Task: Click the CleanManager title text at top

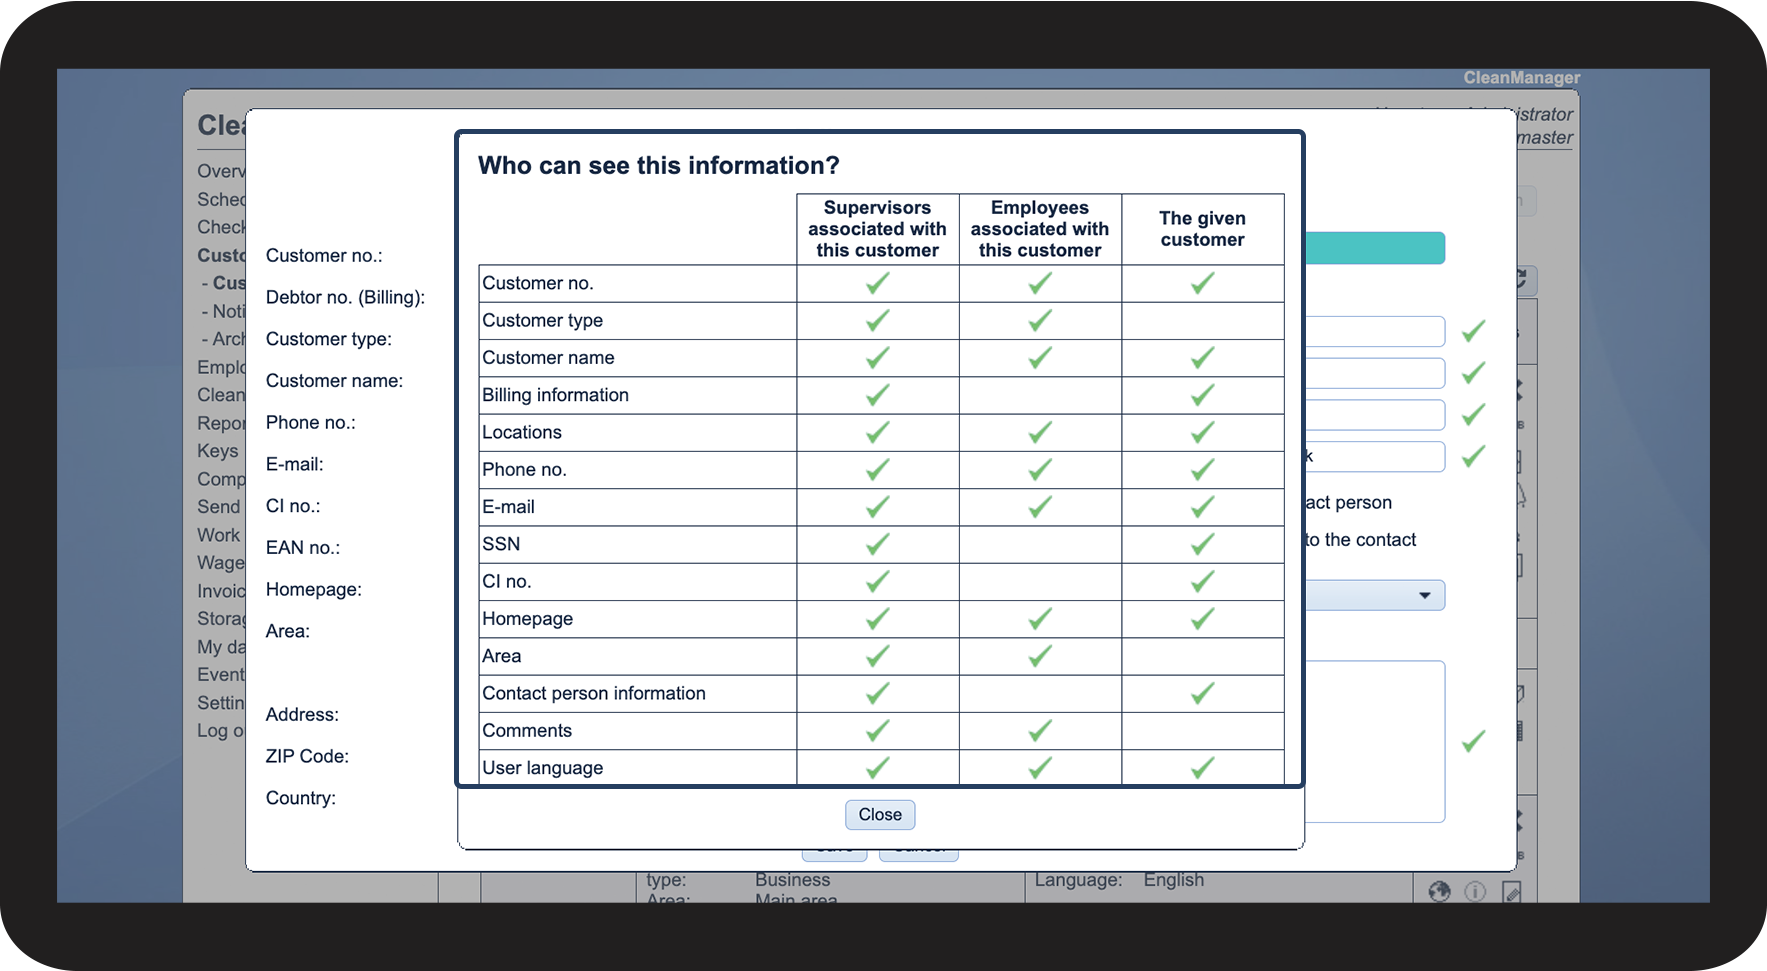Action: tap(1522, 77)
